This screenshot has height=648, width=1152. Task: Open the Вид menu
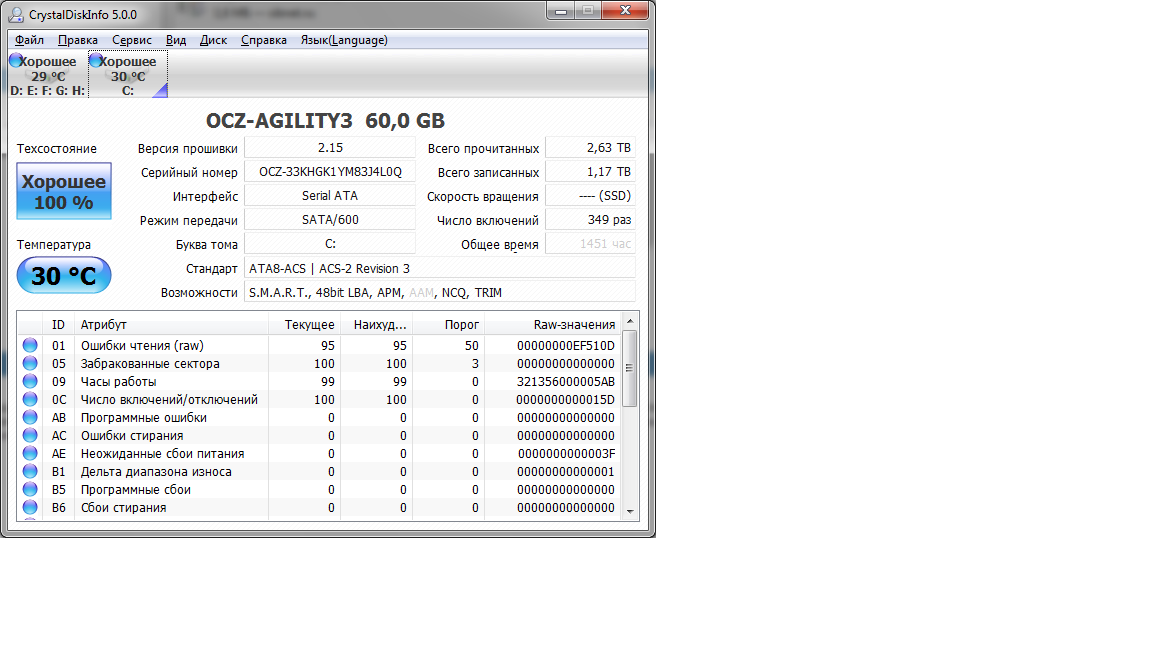pos(176,40)
